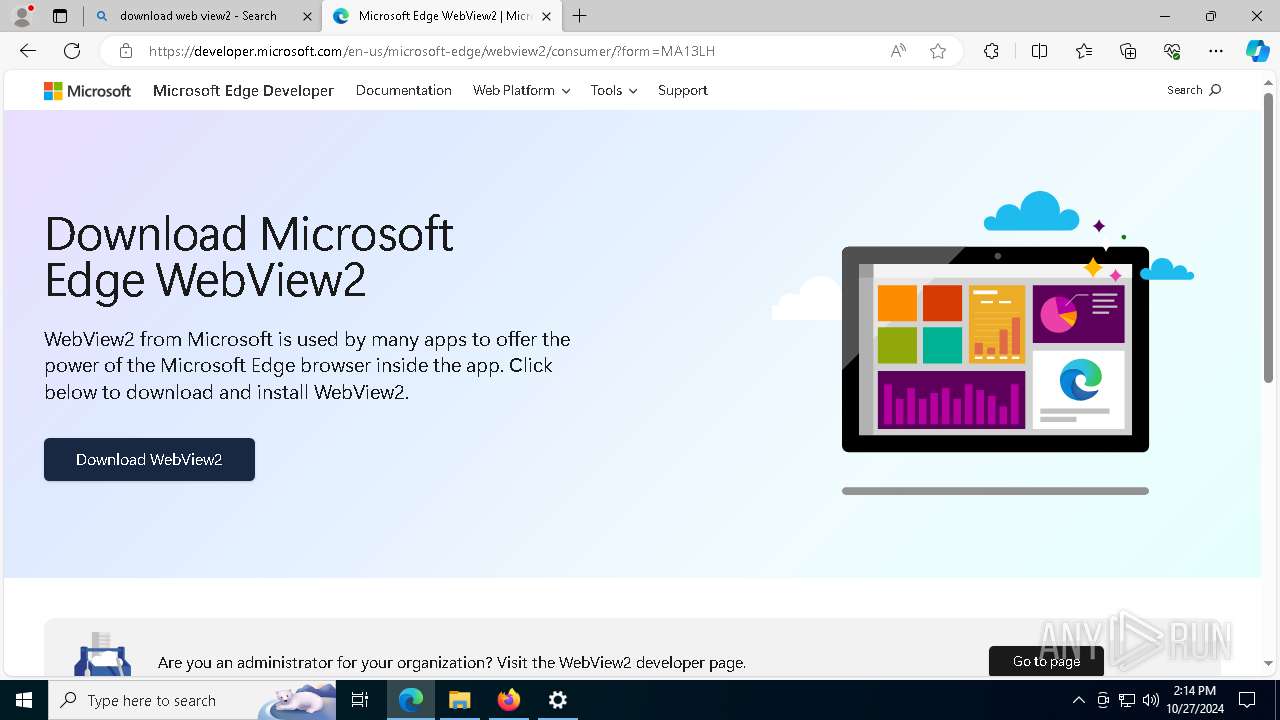Image resolution: width=1280 pixels, height=720 pixels.
Task: Go back with the back arrow
Action: pos(28,51)
